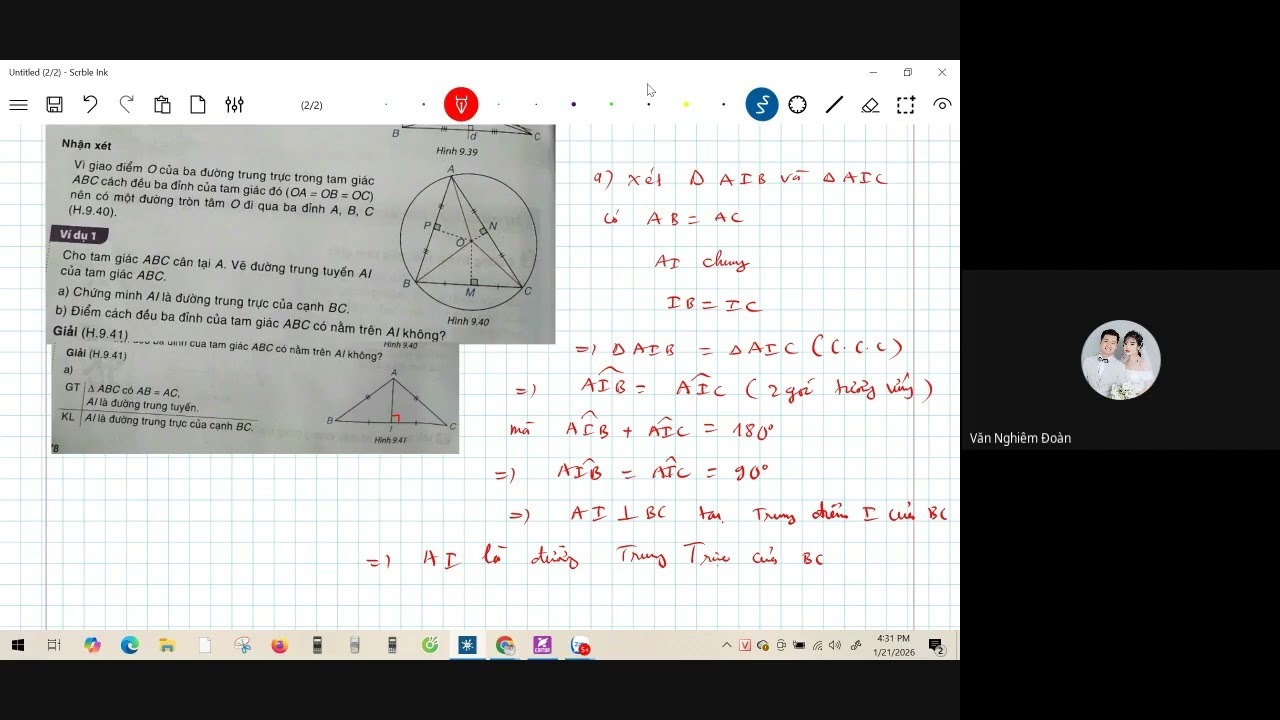Paste from clipboard in Scrble Ink toolbar
This screenshot has width=1280, height=720.
pos(162,105)
